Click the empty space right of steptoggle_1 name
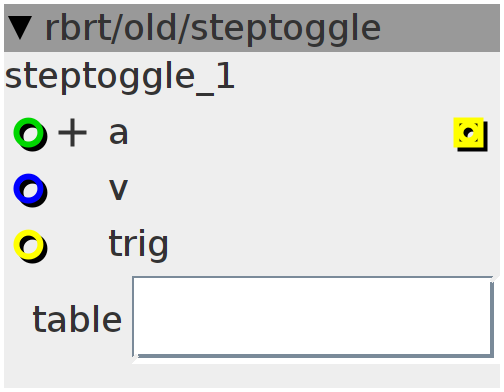504x392 pixels. pyautogui.click(x=367, y=77)
